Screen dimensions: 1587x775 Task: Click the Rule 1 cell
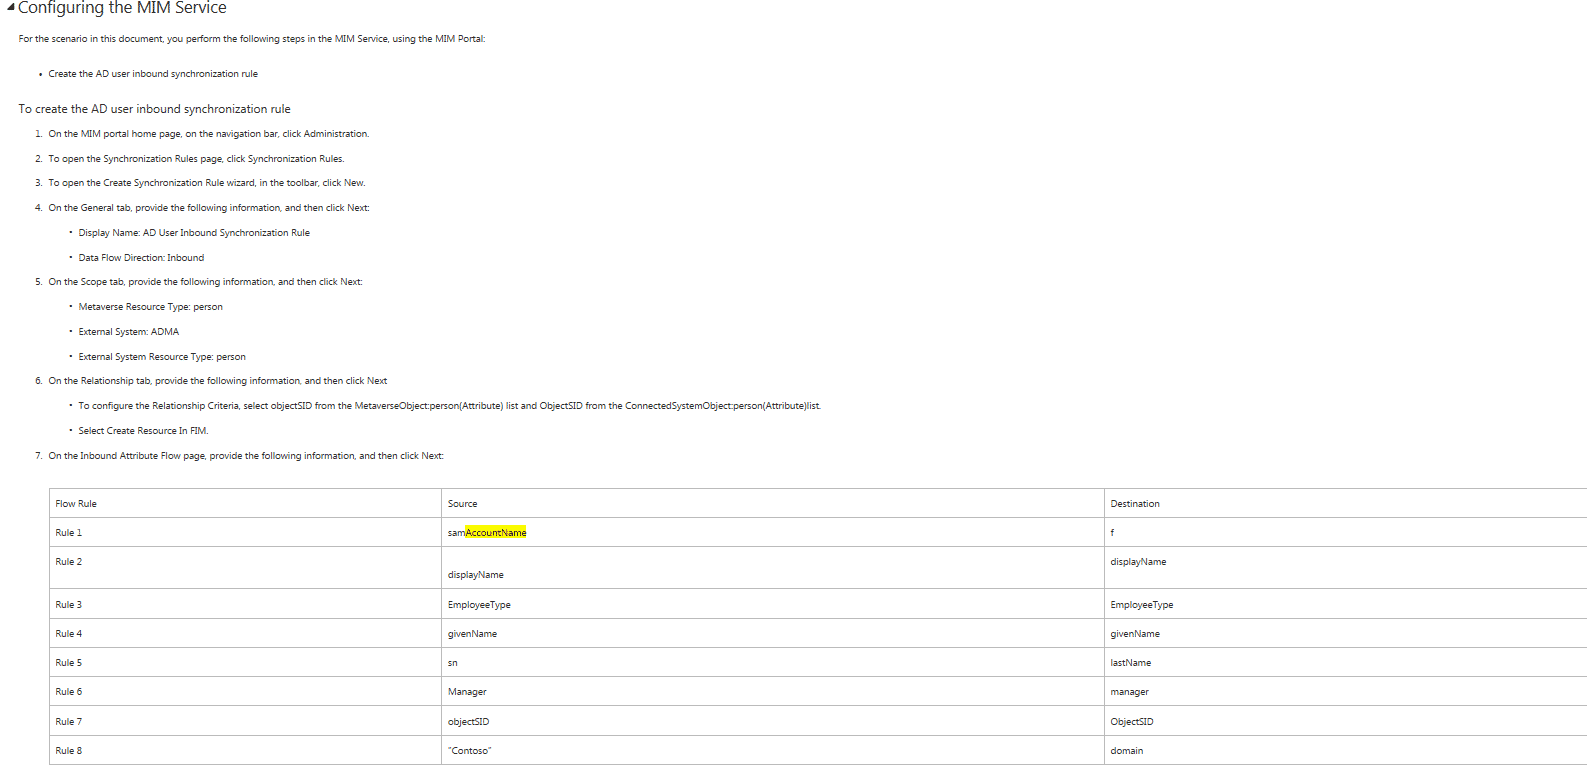69,533
